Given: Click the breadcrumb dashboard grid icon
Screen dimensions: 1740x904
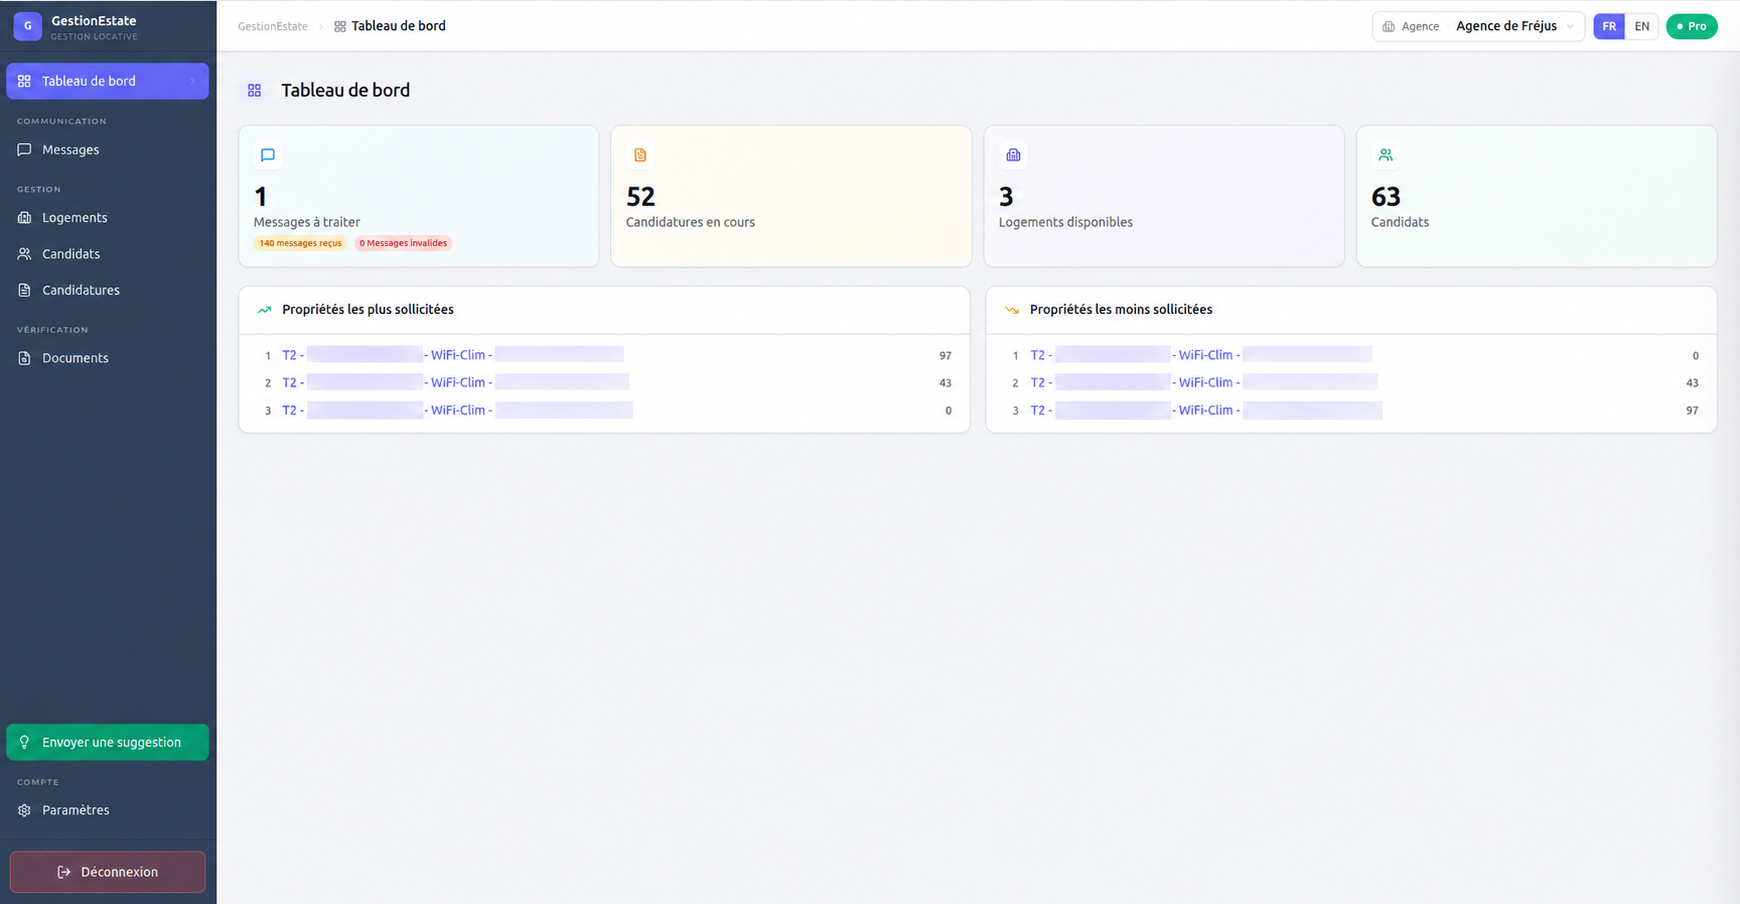Looking at the screenshot, I should click(x=340, y=27).
